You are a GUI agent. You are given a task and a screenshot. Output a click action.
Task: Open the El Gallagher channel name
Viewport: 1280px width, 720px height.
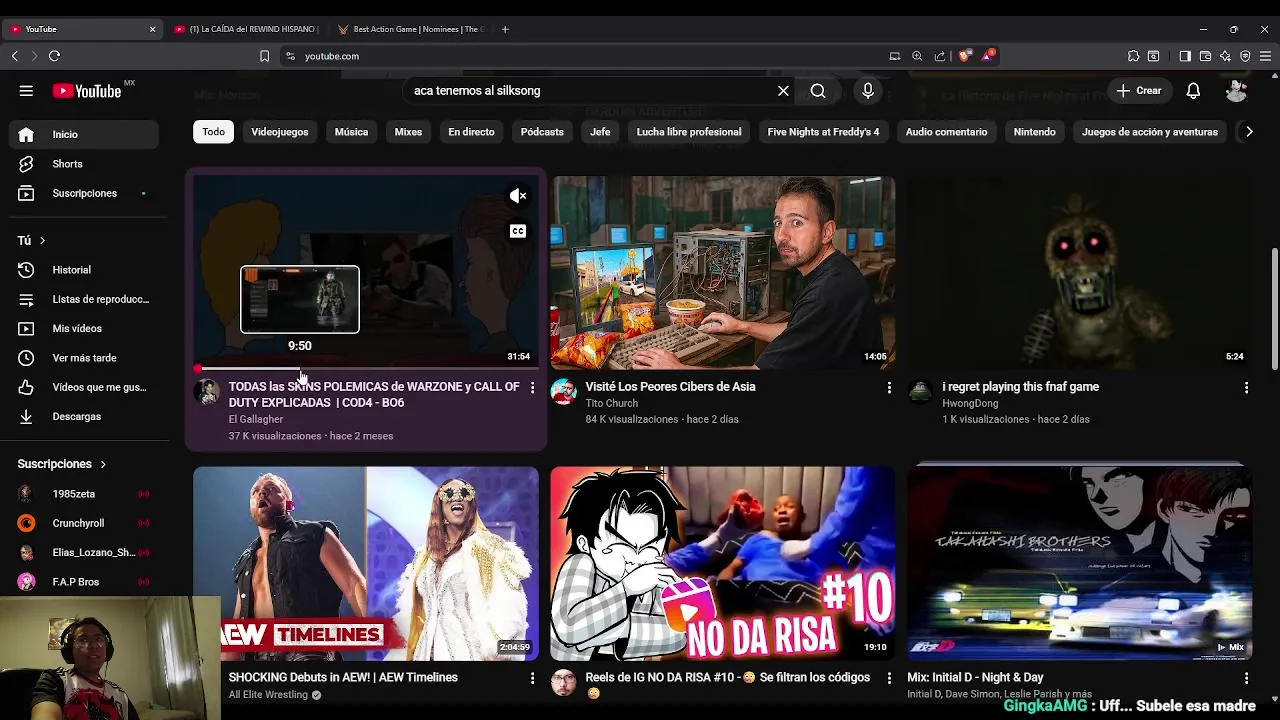coord(256,420)
